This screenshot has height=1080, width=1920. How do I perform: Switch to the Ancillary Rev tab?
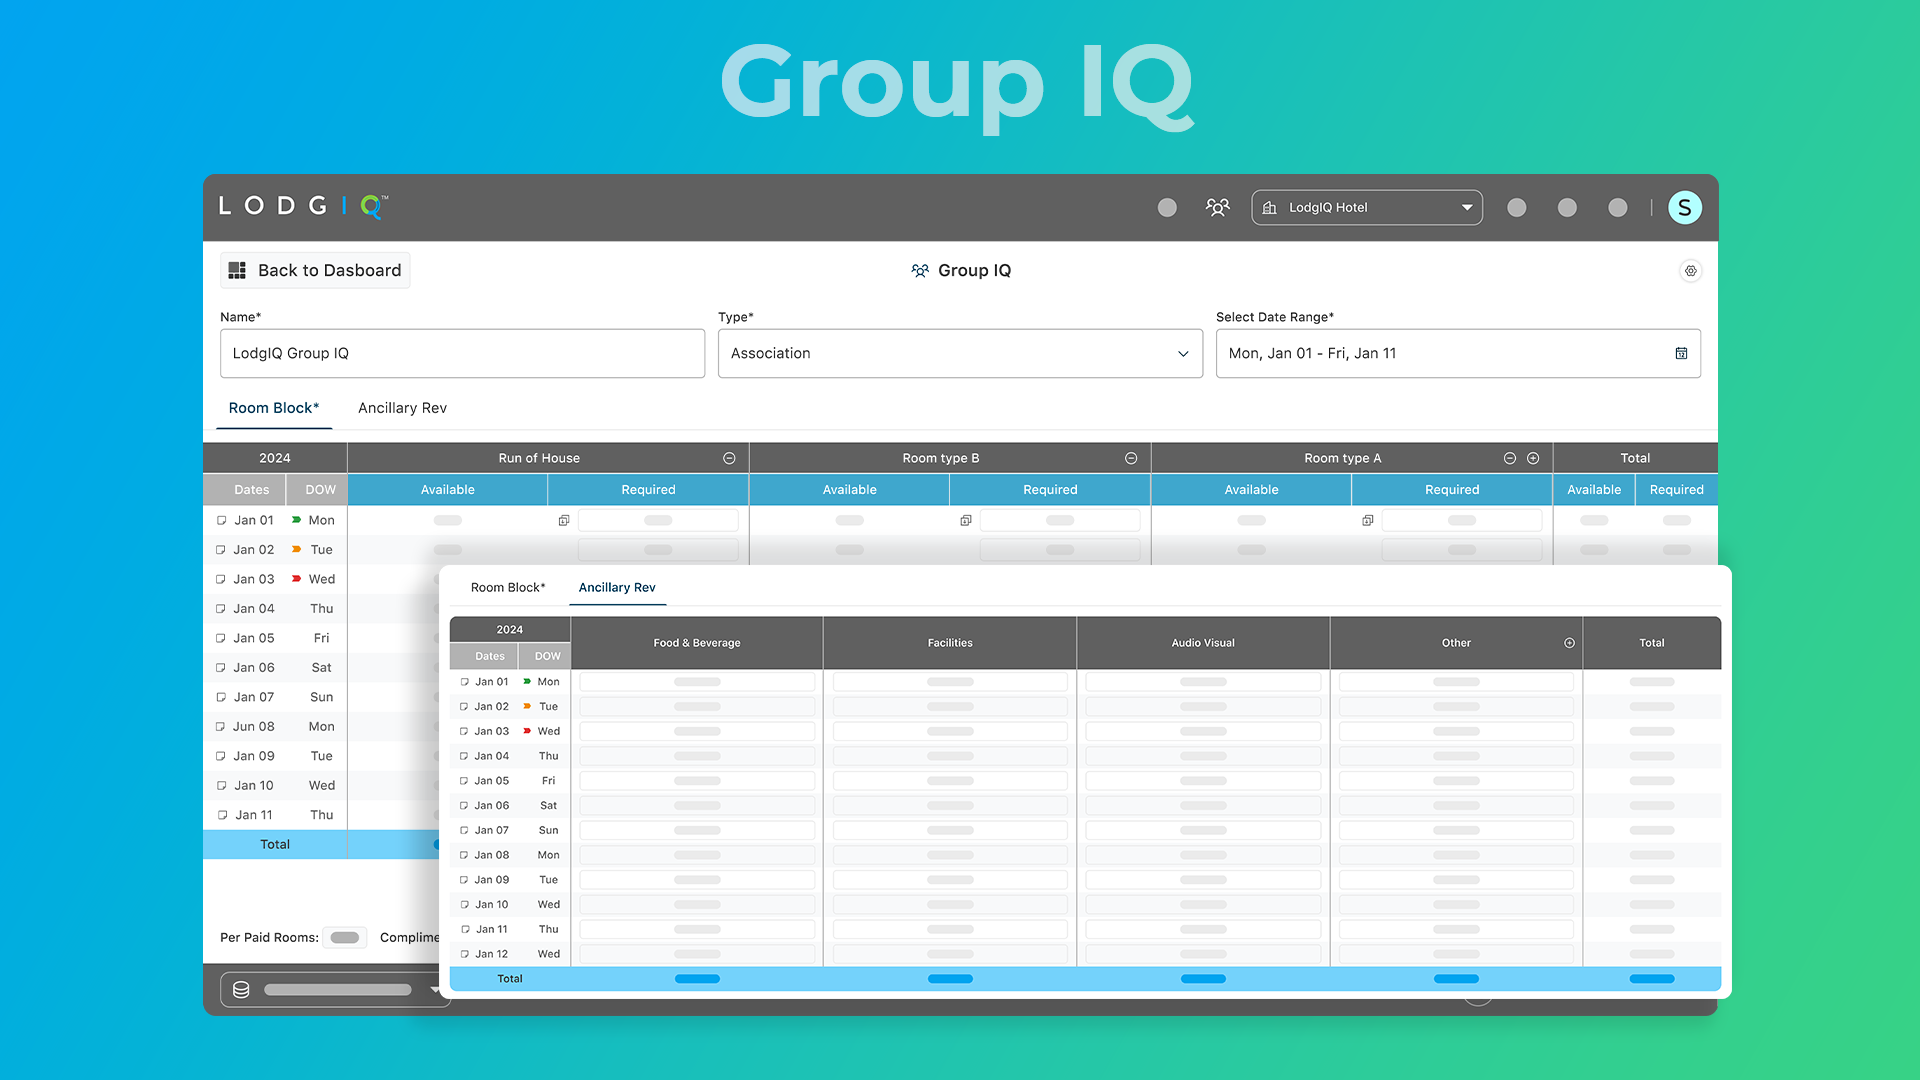click(402, 408)
